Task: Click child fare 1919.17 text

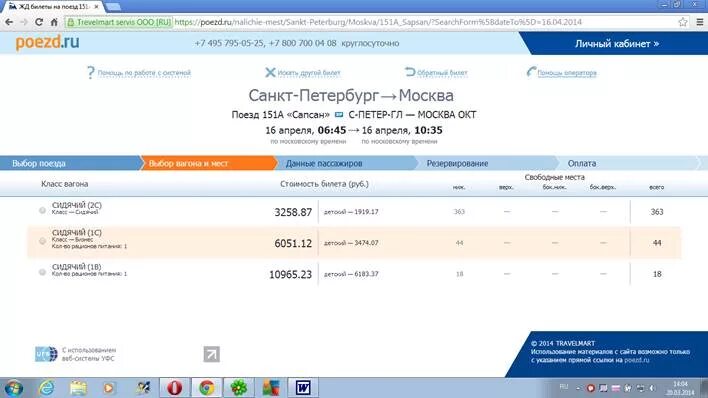Action: (351, 212)
